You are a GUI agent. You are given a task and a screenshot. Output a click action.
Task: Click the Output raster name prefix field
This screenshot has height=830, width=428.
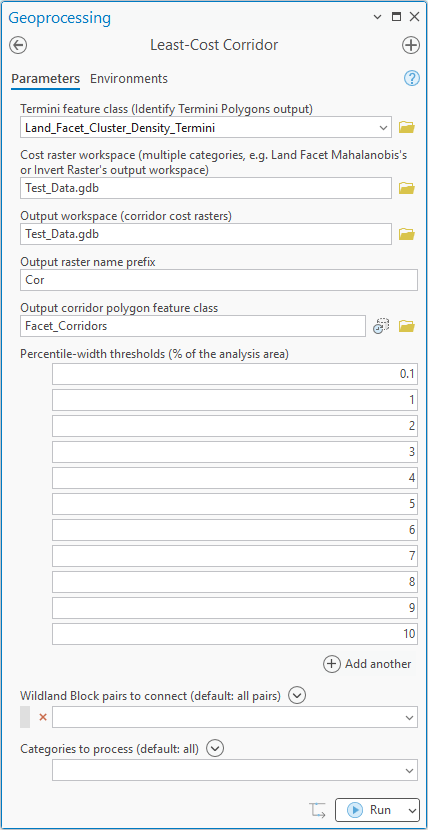click(x=219, y=280)
